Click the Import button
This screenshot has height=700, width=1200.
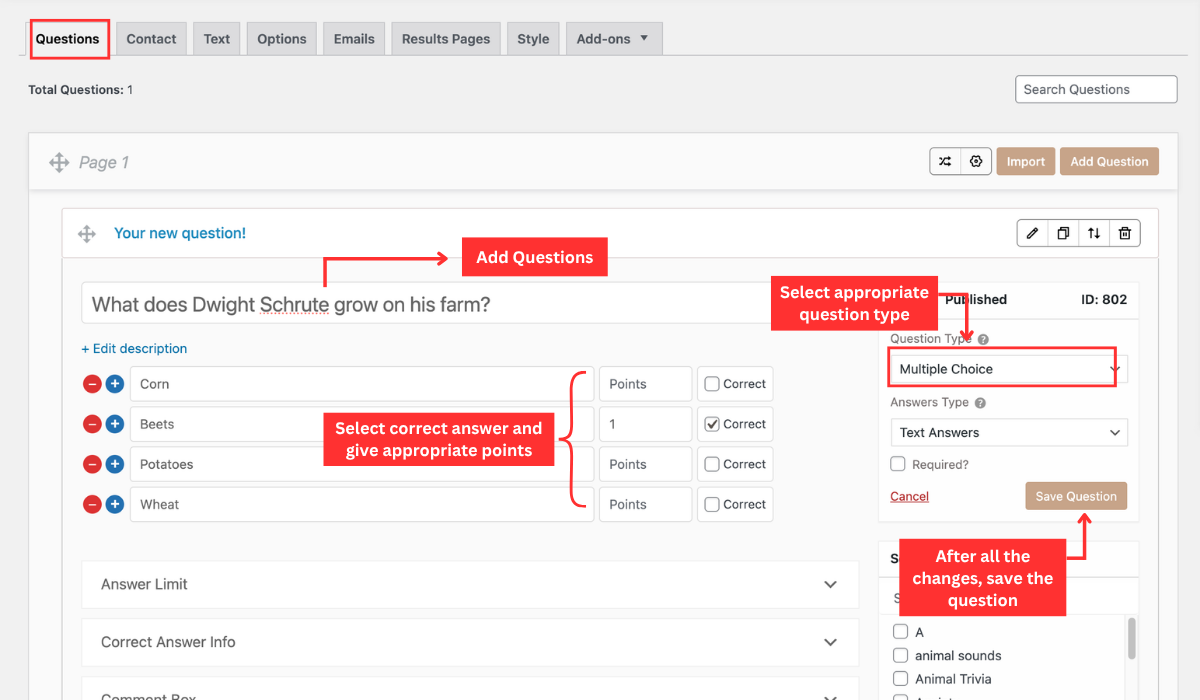point(1025,161)
